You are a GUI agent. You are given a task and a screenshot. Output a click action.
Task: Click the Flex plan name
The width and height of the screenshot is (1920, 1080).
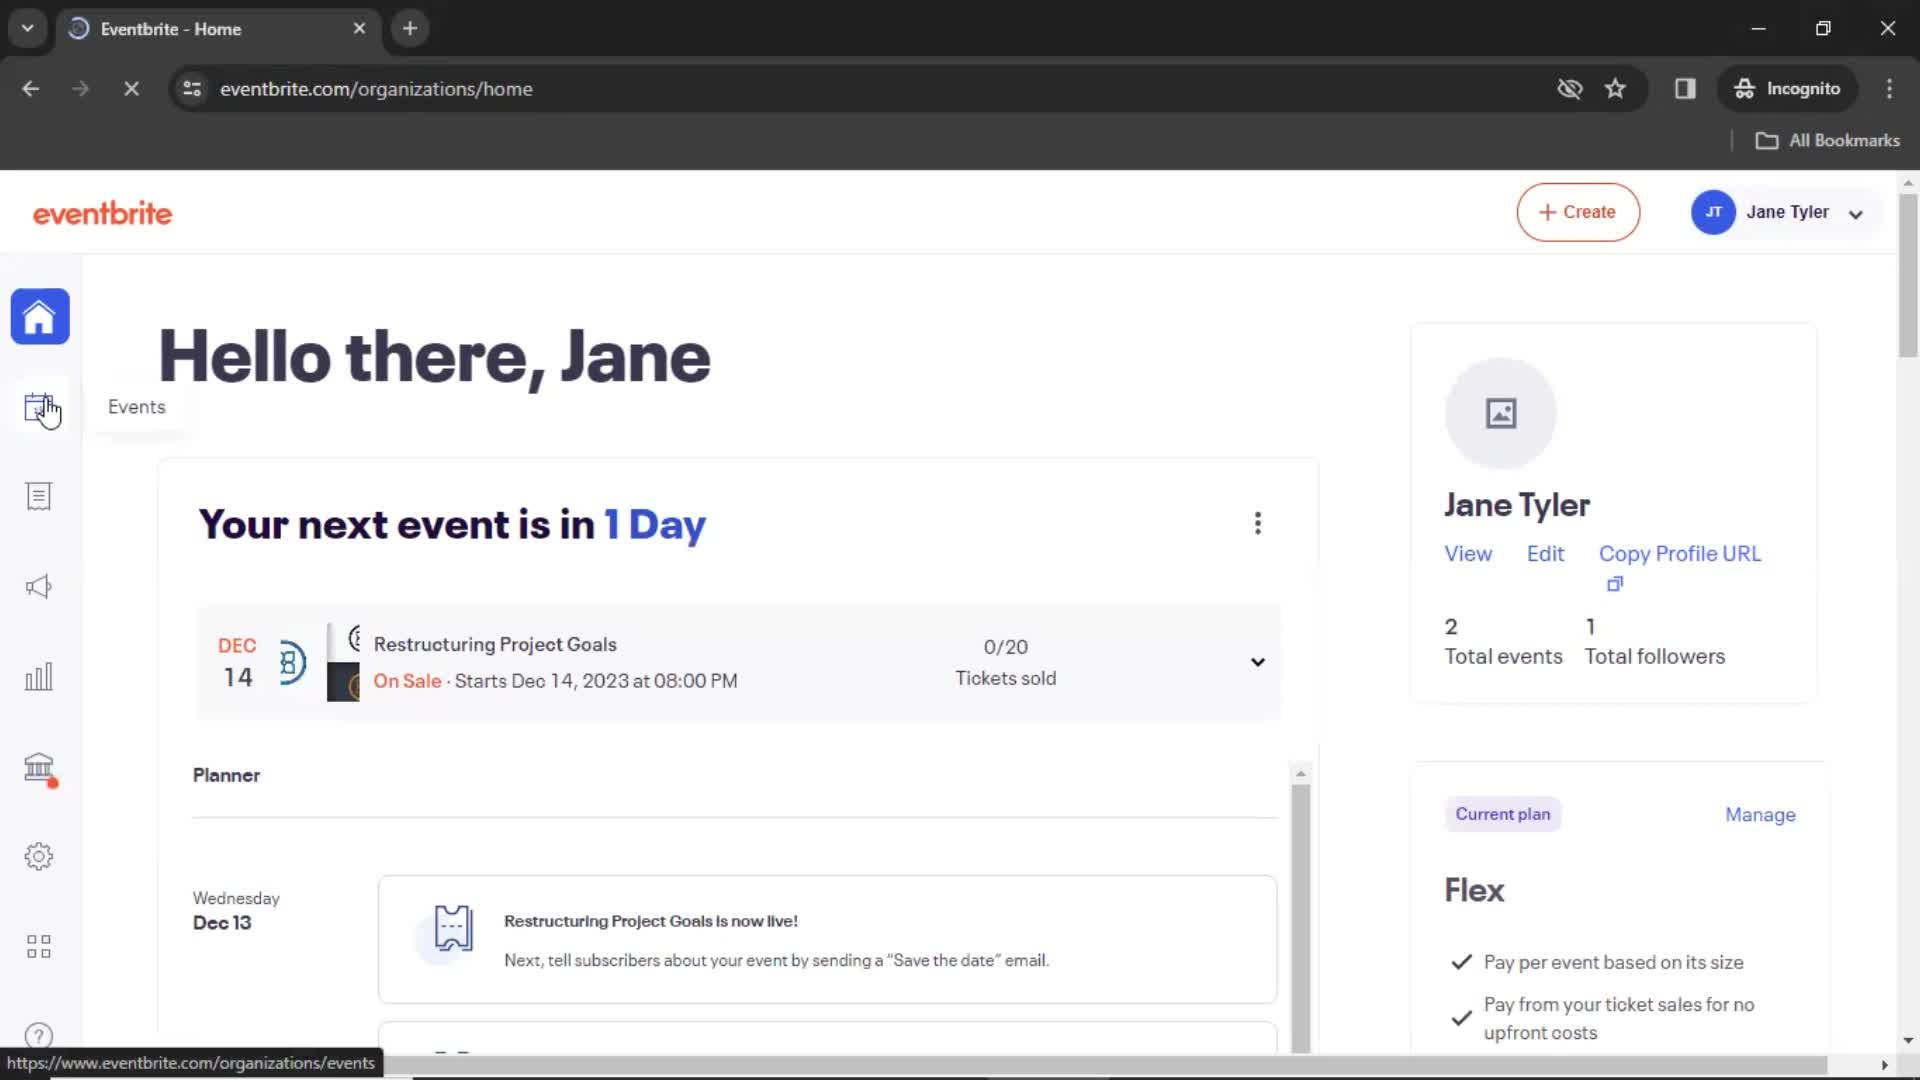point(1474,890)
